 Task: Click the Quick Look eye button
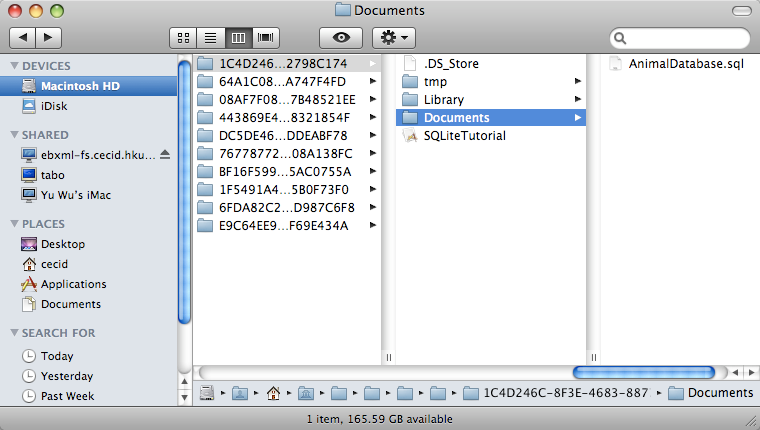pos(340,37)
